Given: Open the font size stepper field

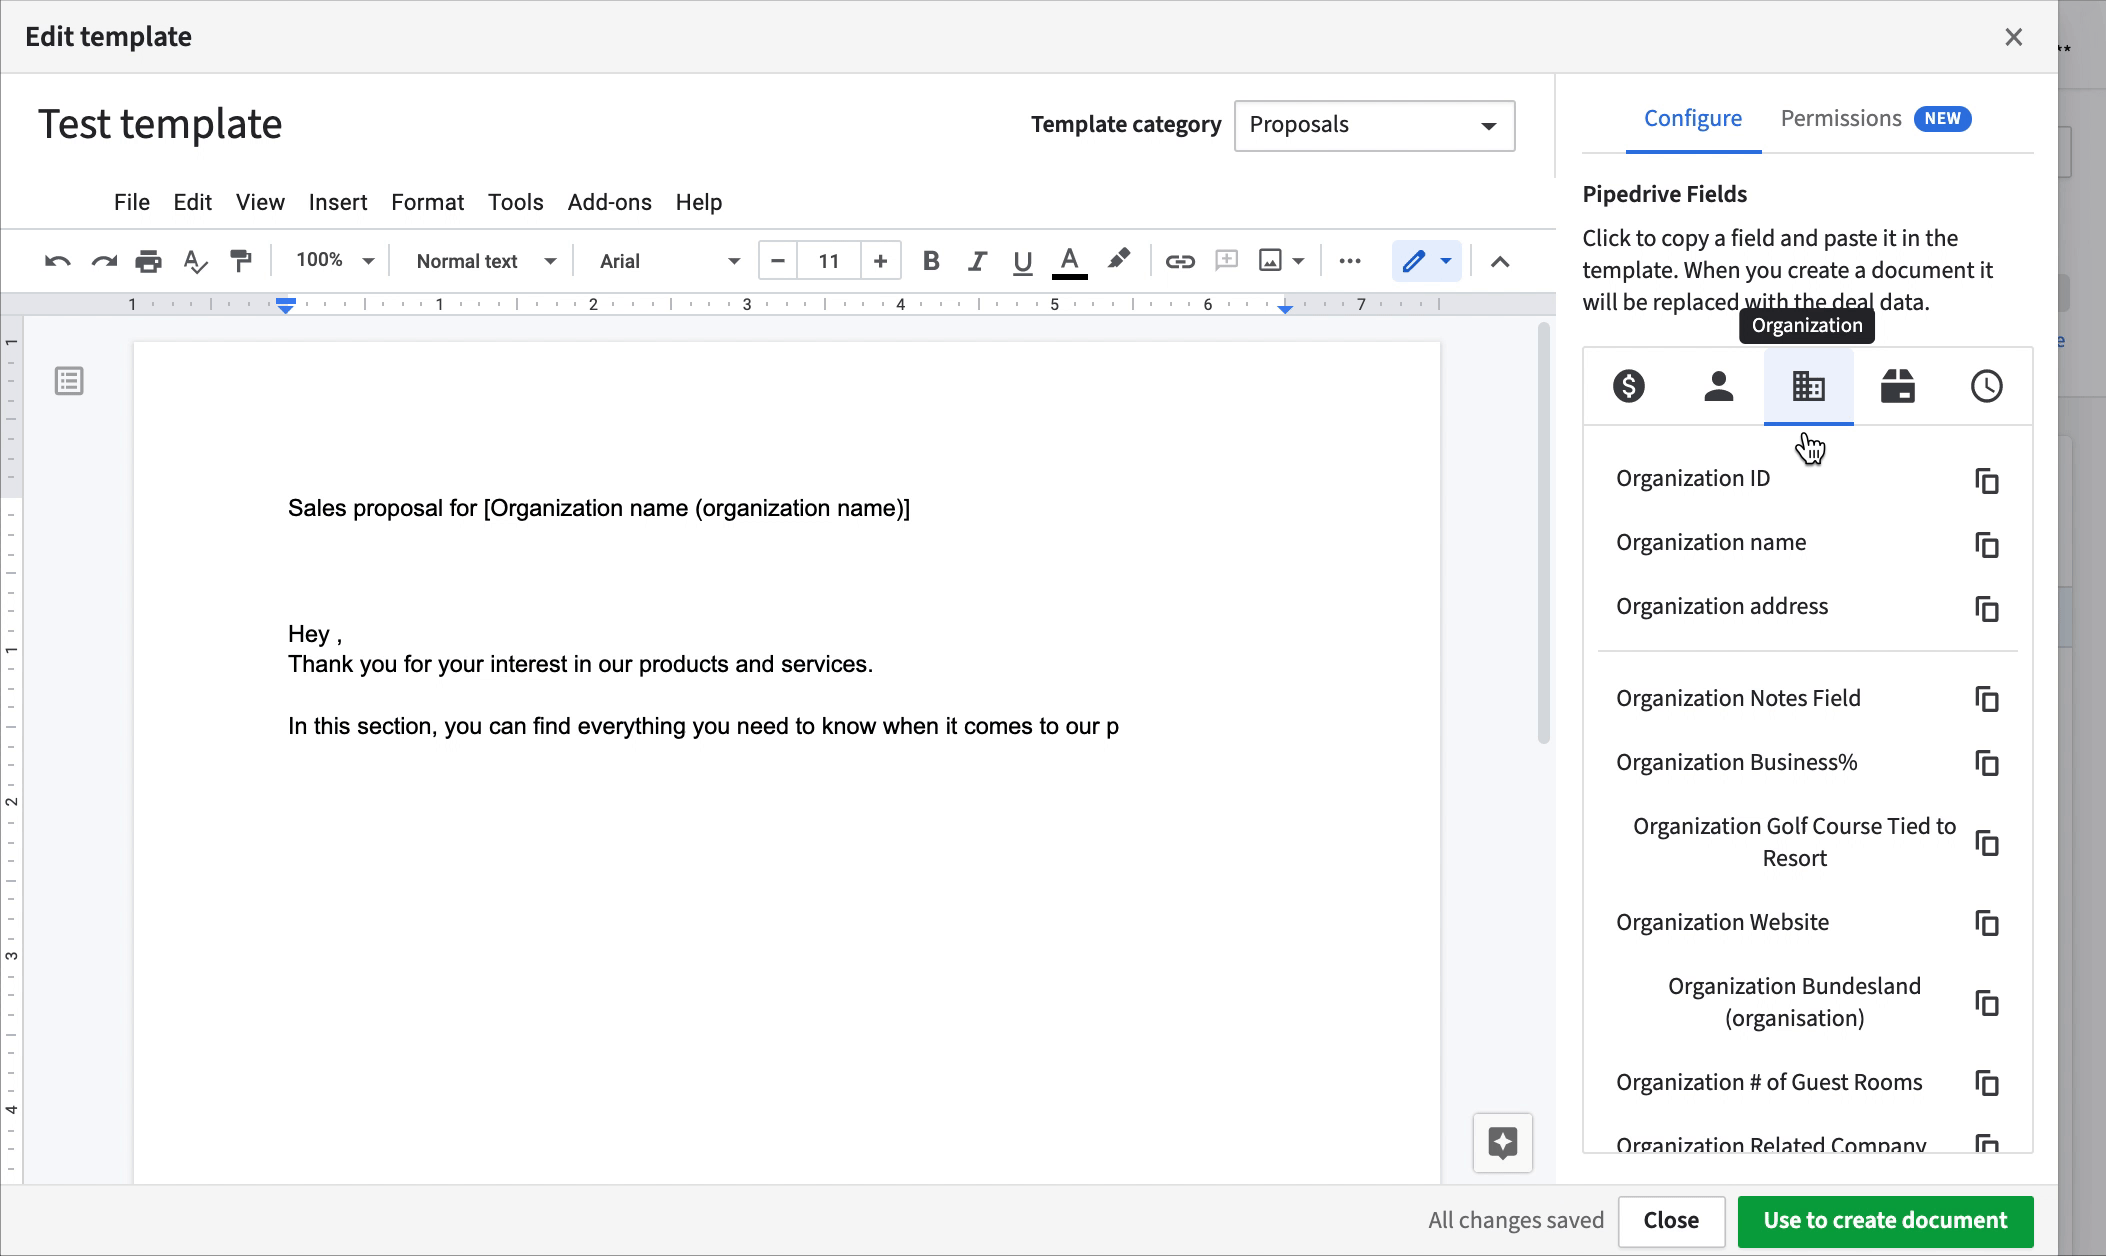Looking at the screenshot, I should [x=830, y=262].
